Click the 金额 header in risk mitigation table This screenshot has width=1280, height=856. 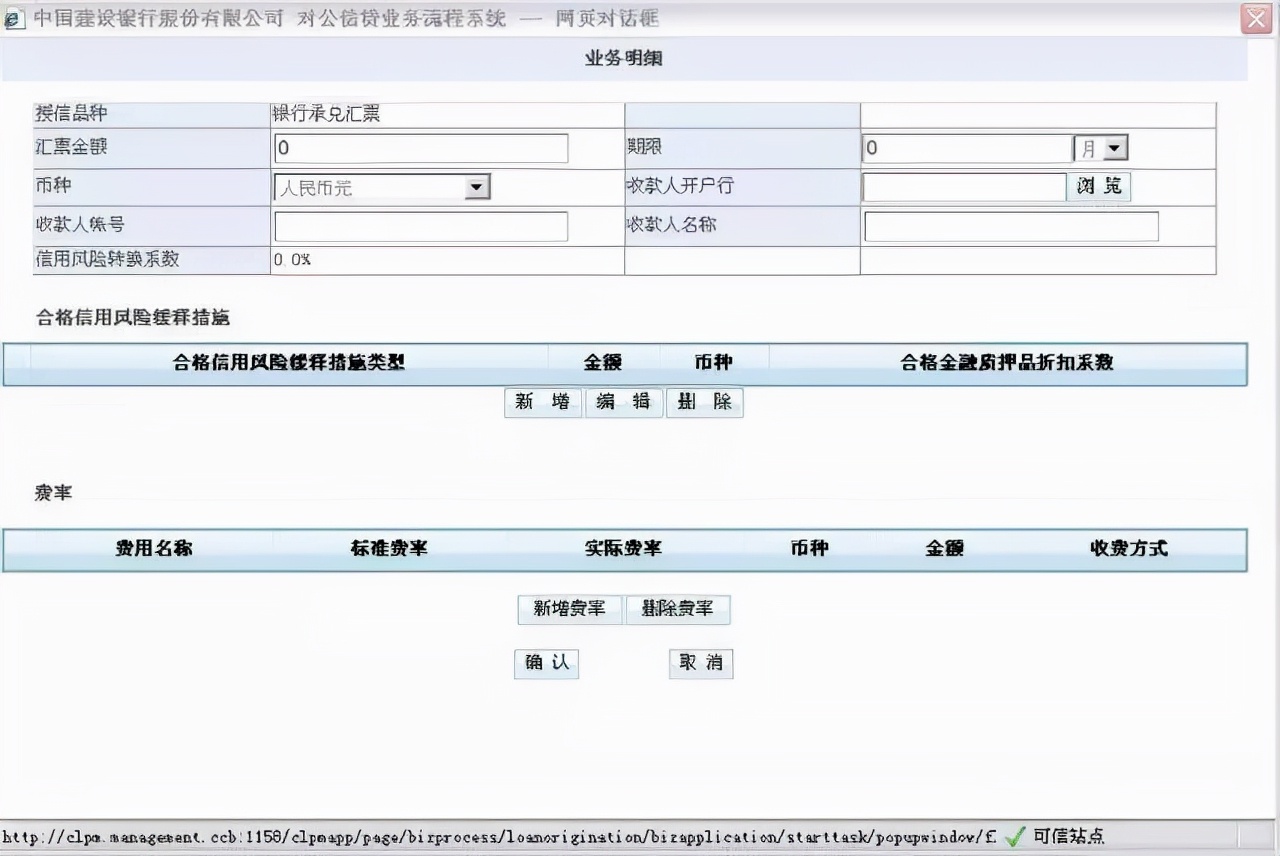(604, 363)
